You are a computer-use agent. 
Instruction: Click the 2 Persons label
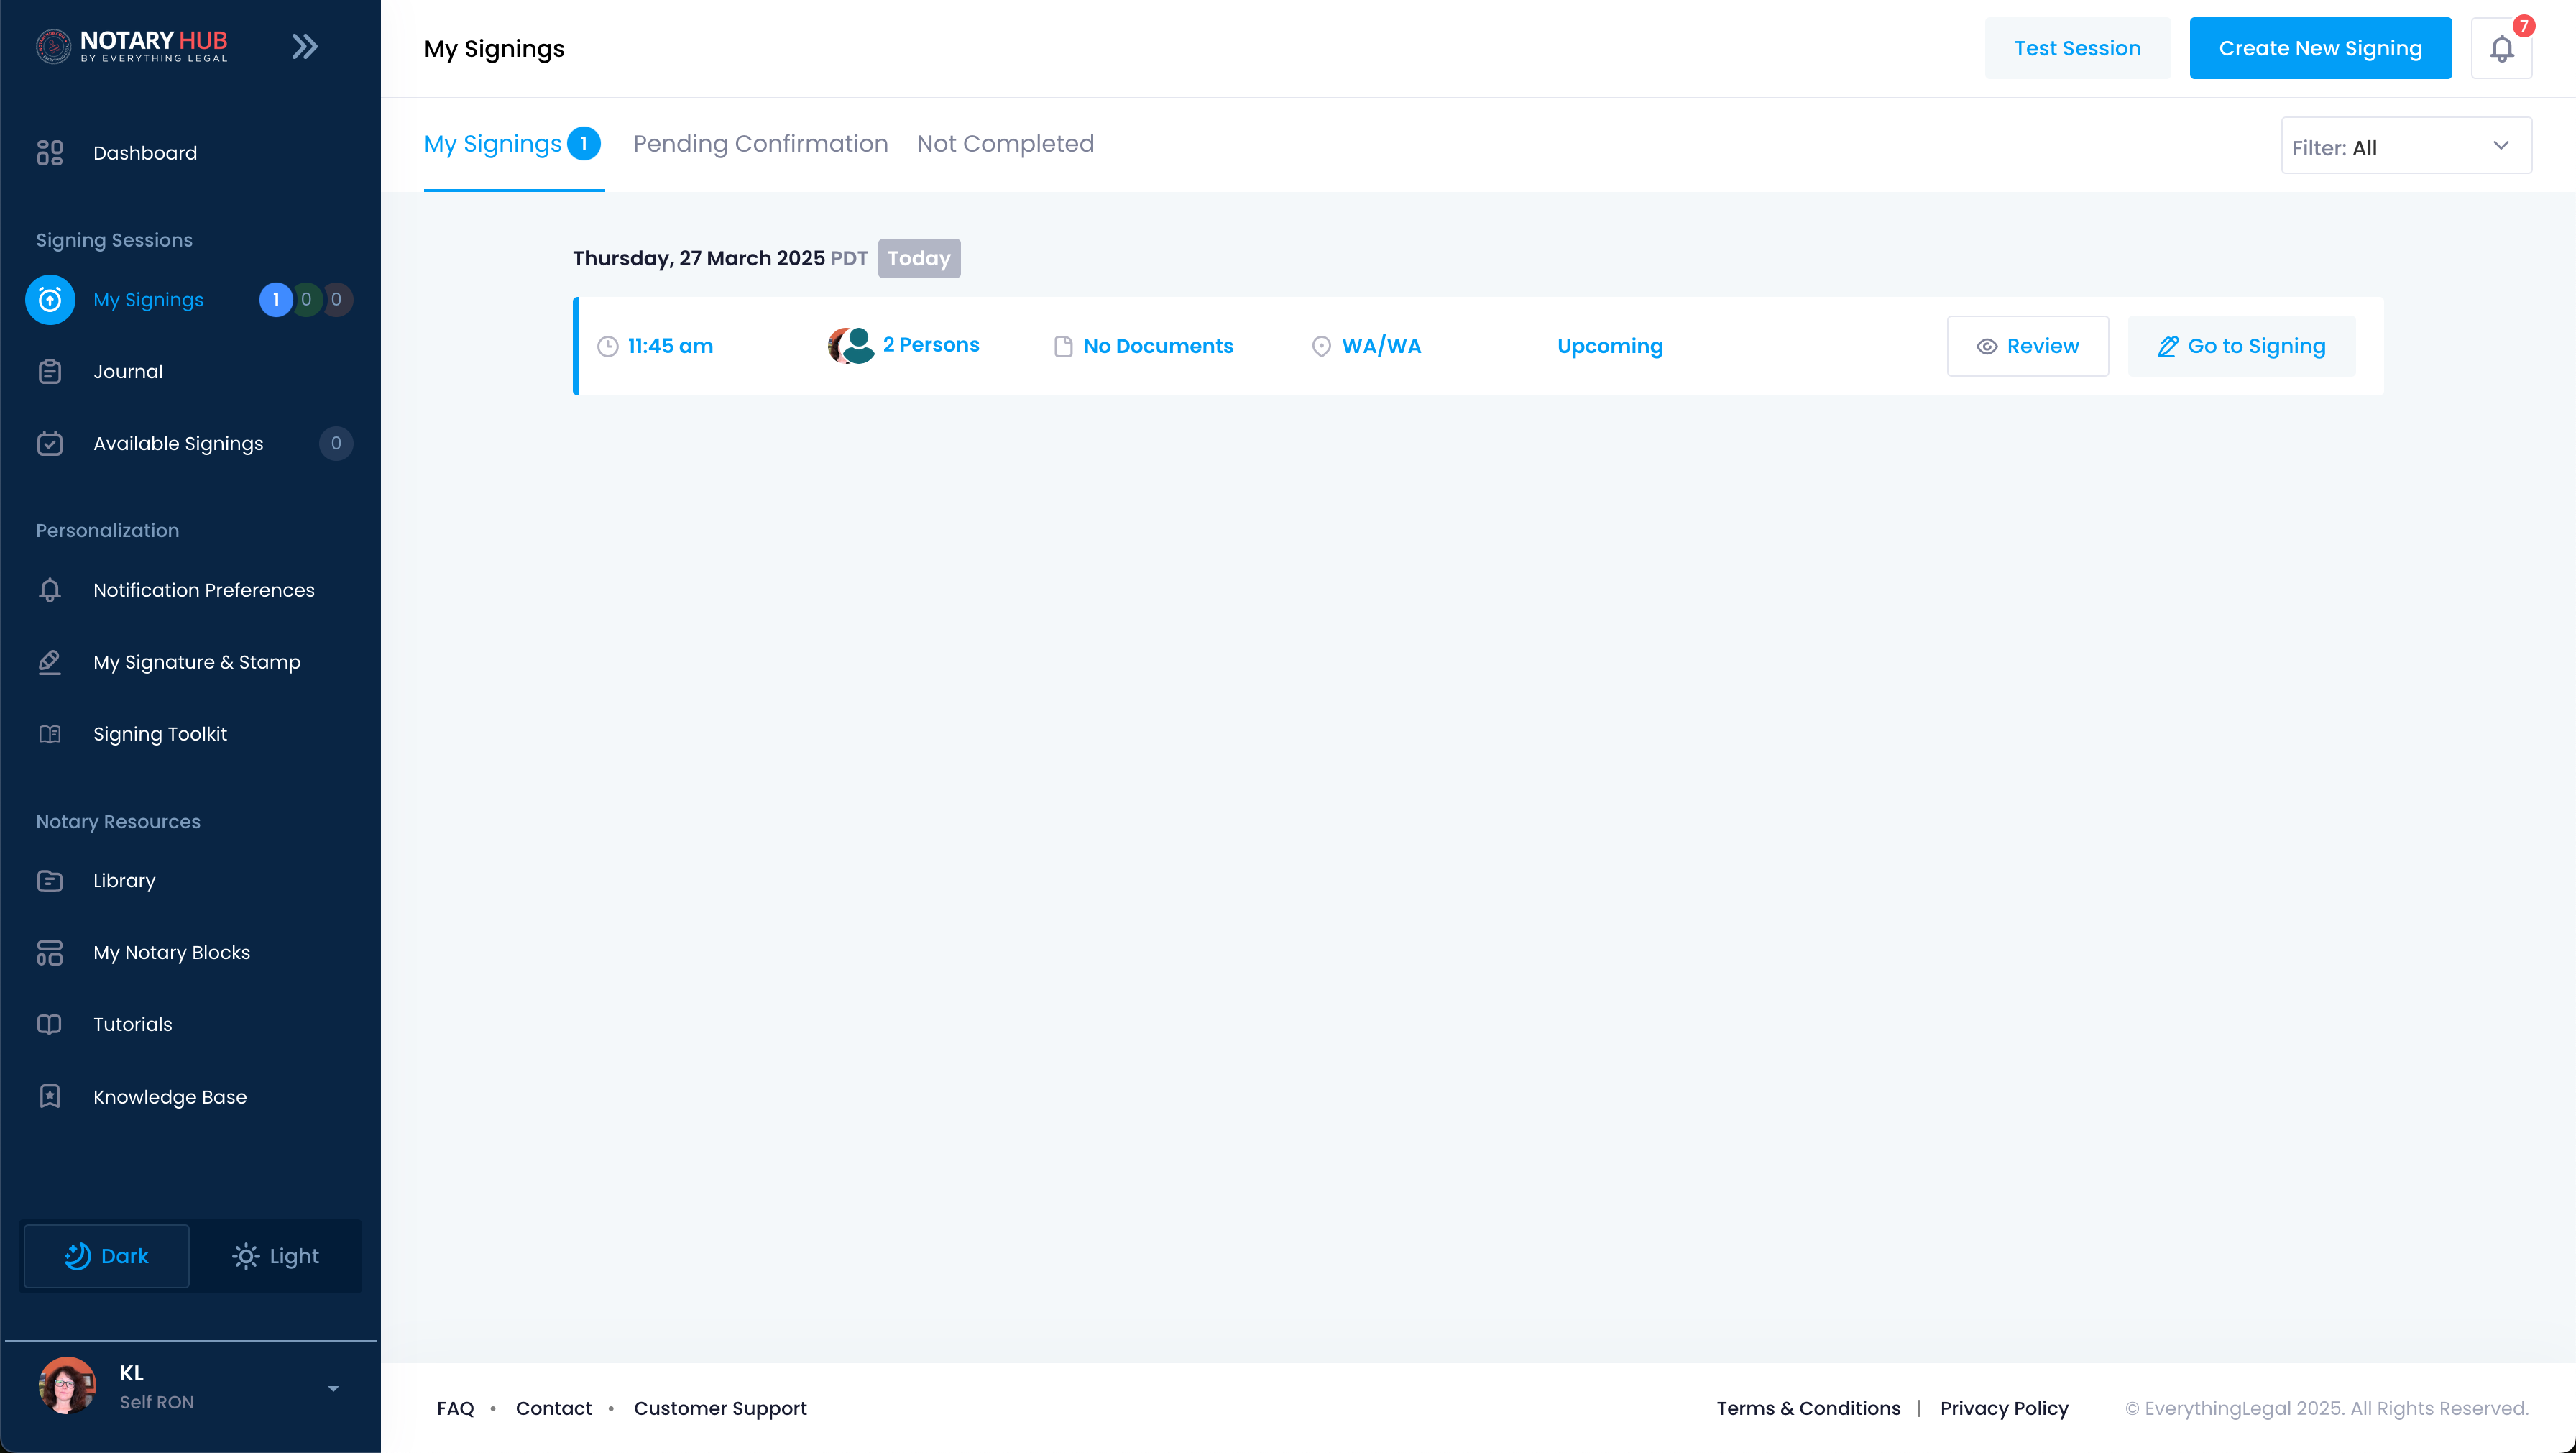pyautogui.click(x=931, y=345)
